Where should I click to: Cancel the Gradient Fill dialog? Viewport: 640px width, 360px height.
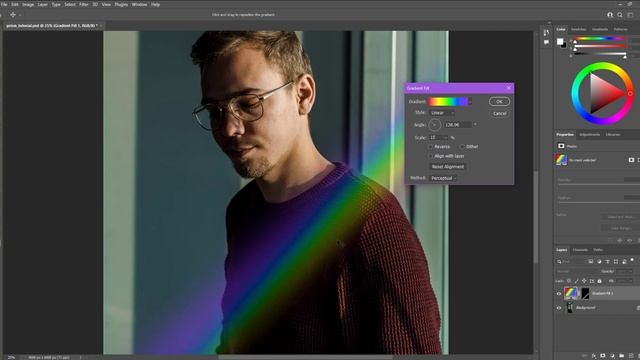(499, 113)
